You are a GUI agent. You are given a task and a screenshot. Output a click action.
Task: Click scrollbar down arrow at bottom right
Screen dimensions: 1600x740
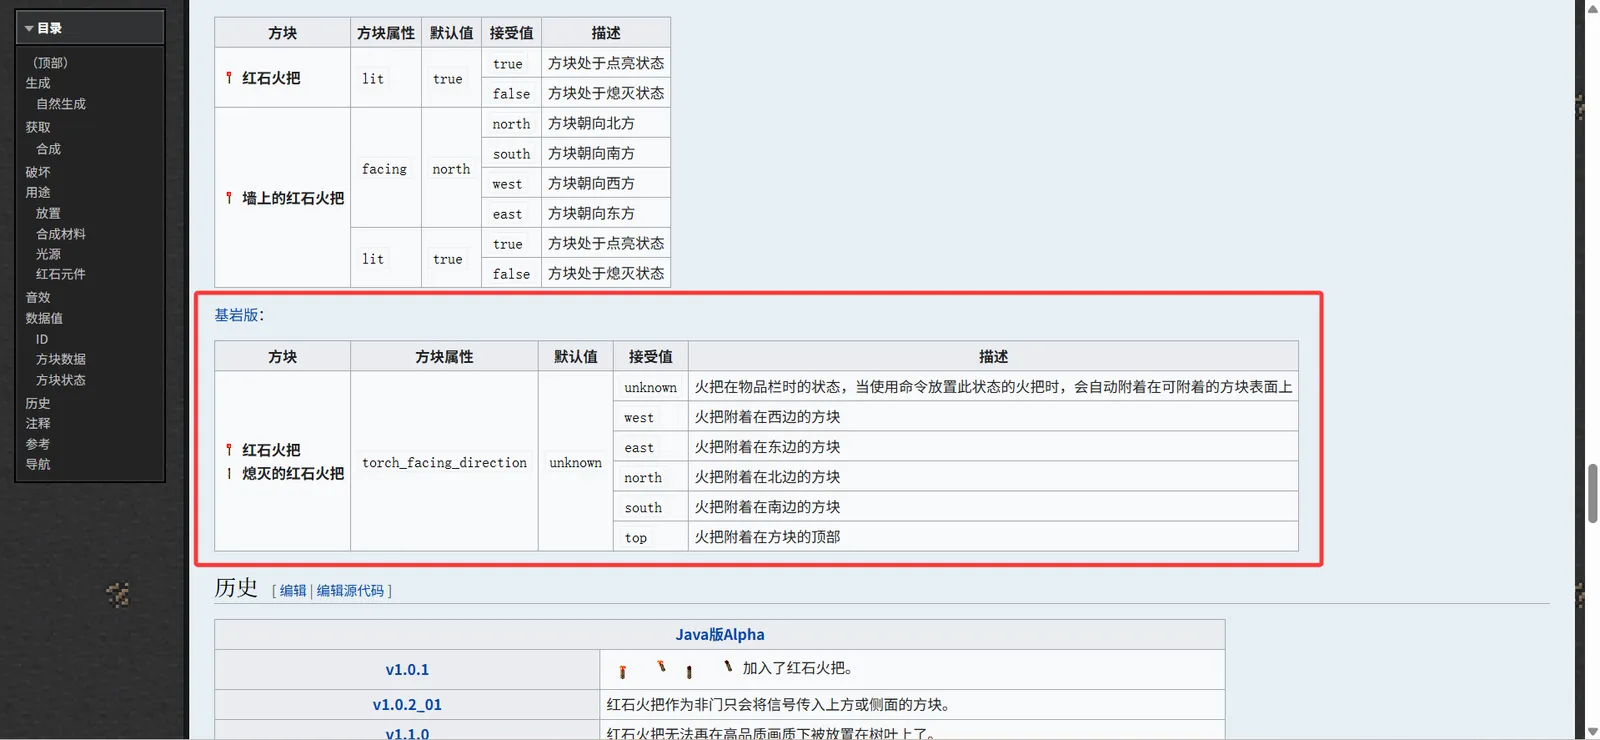(x=1593, y=732)
